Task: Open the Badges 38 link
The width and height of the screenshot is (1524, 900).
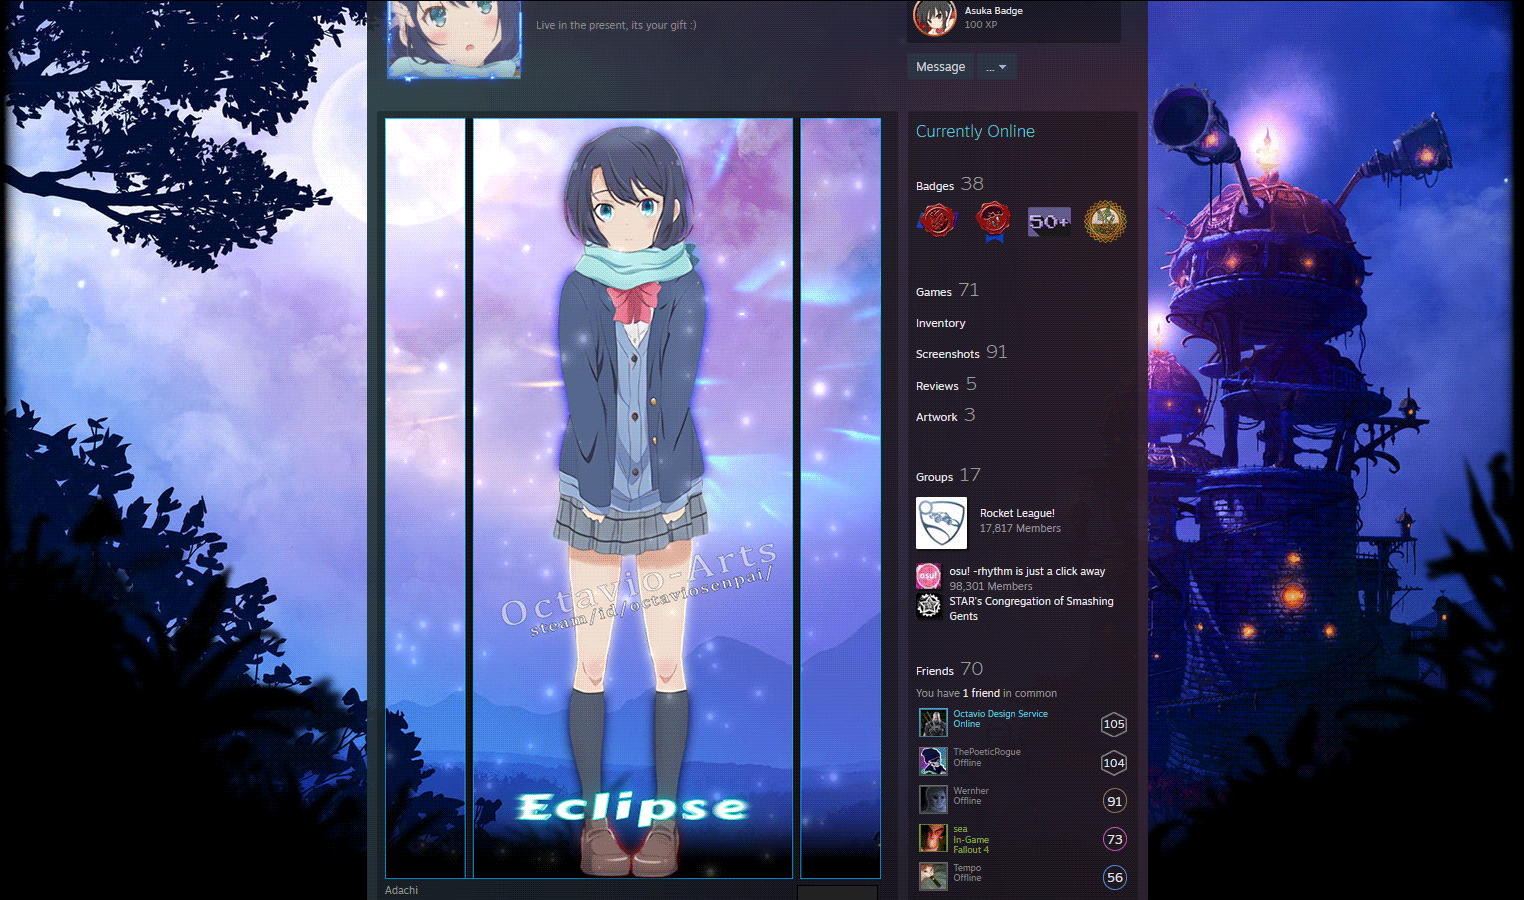Action: (950, 184)
